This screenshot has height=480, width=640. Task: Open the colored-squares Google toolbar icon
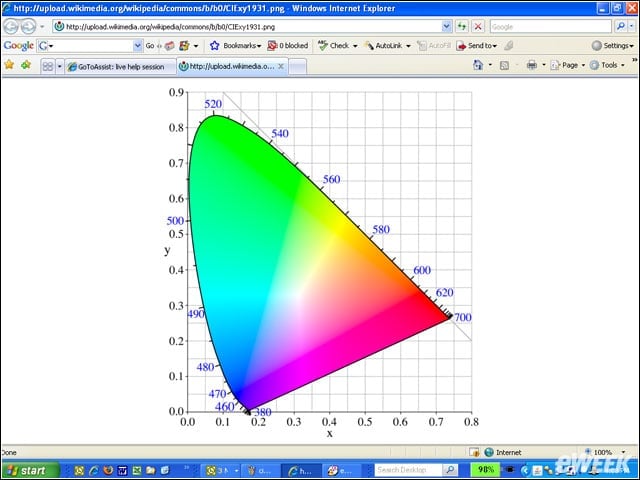(x=184, y=46)
